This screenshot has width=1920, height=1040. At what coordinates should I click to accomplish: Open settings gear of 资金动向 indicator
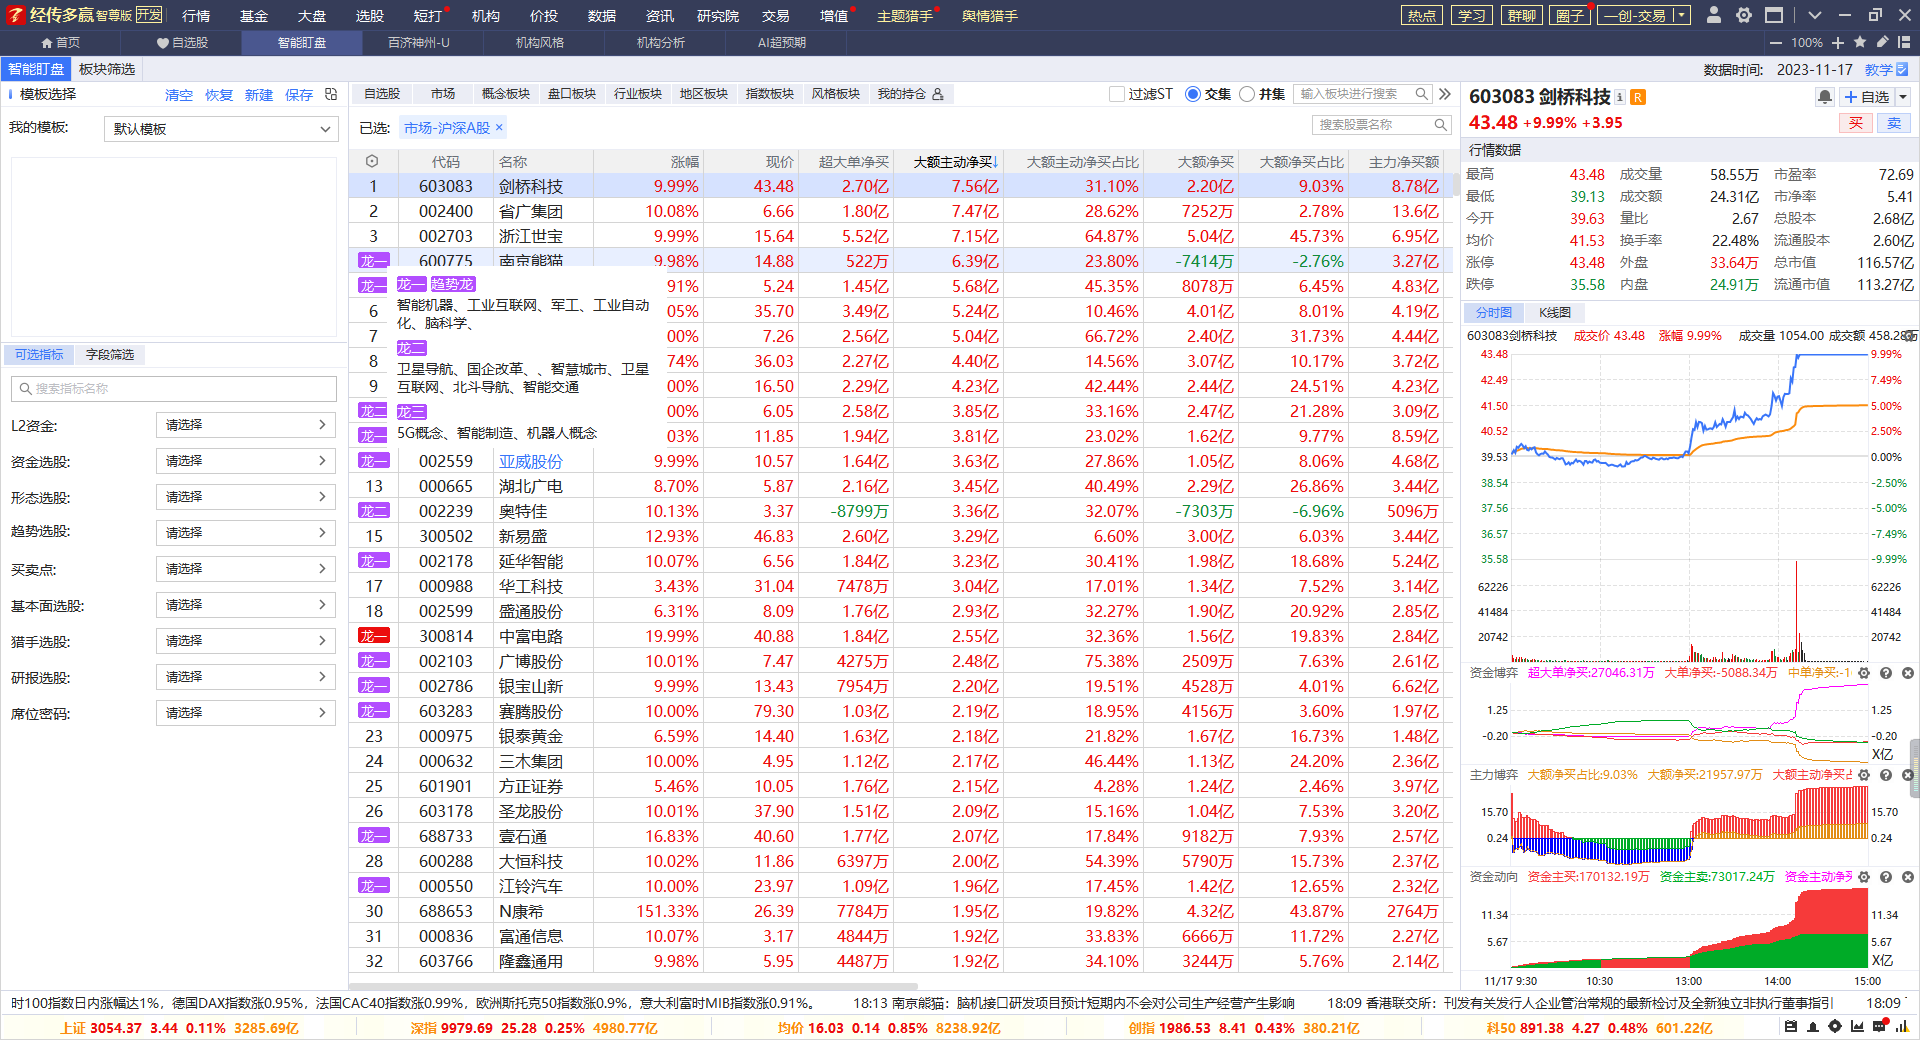click(1864, 877)
